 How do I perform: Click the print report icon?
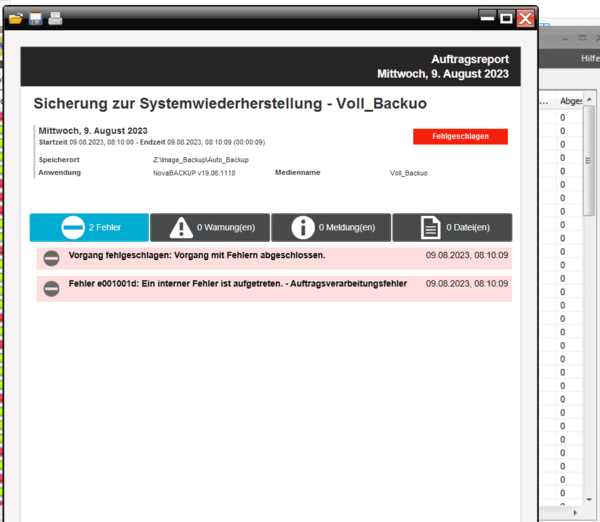pyautogui.click(x=55, y=18)
